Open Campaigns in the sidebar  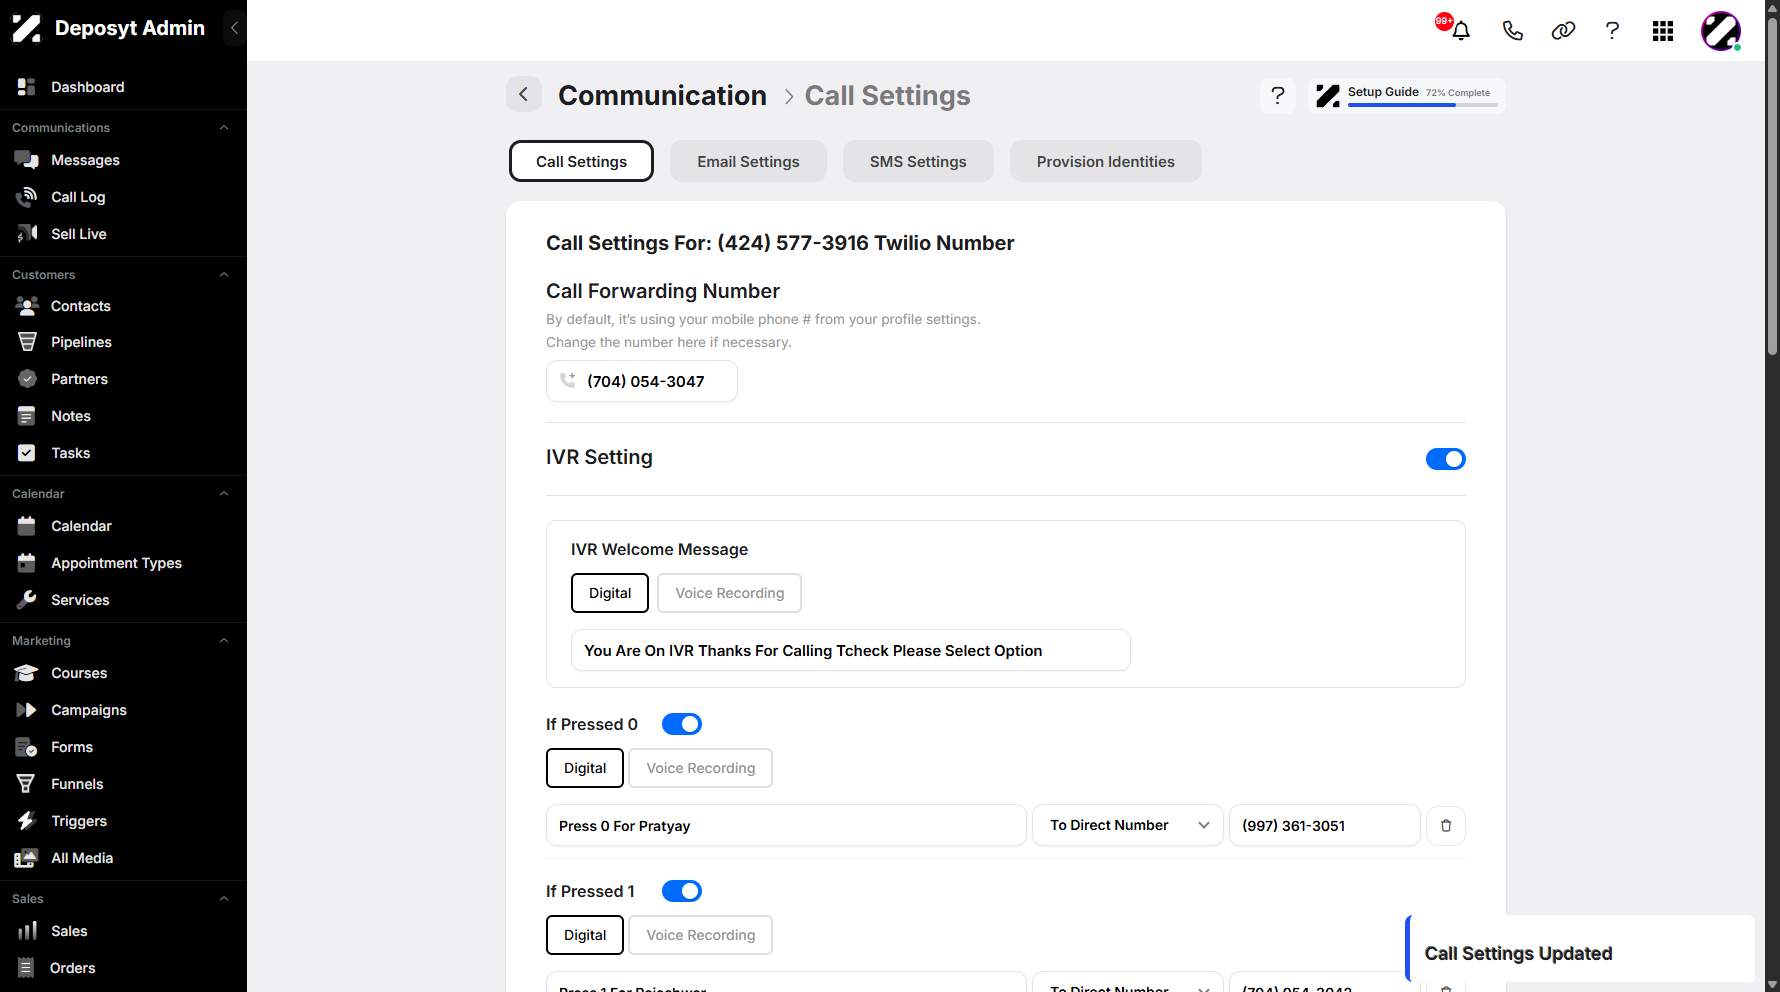89,710
